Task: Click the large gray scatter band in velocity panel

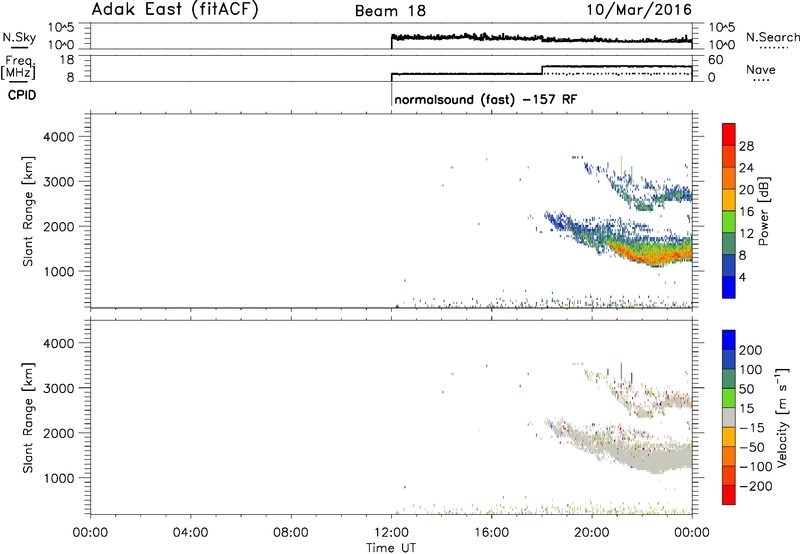Action: tap(653, 457)
